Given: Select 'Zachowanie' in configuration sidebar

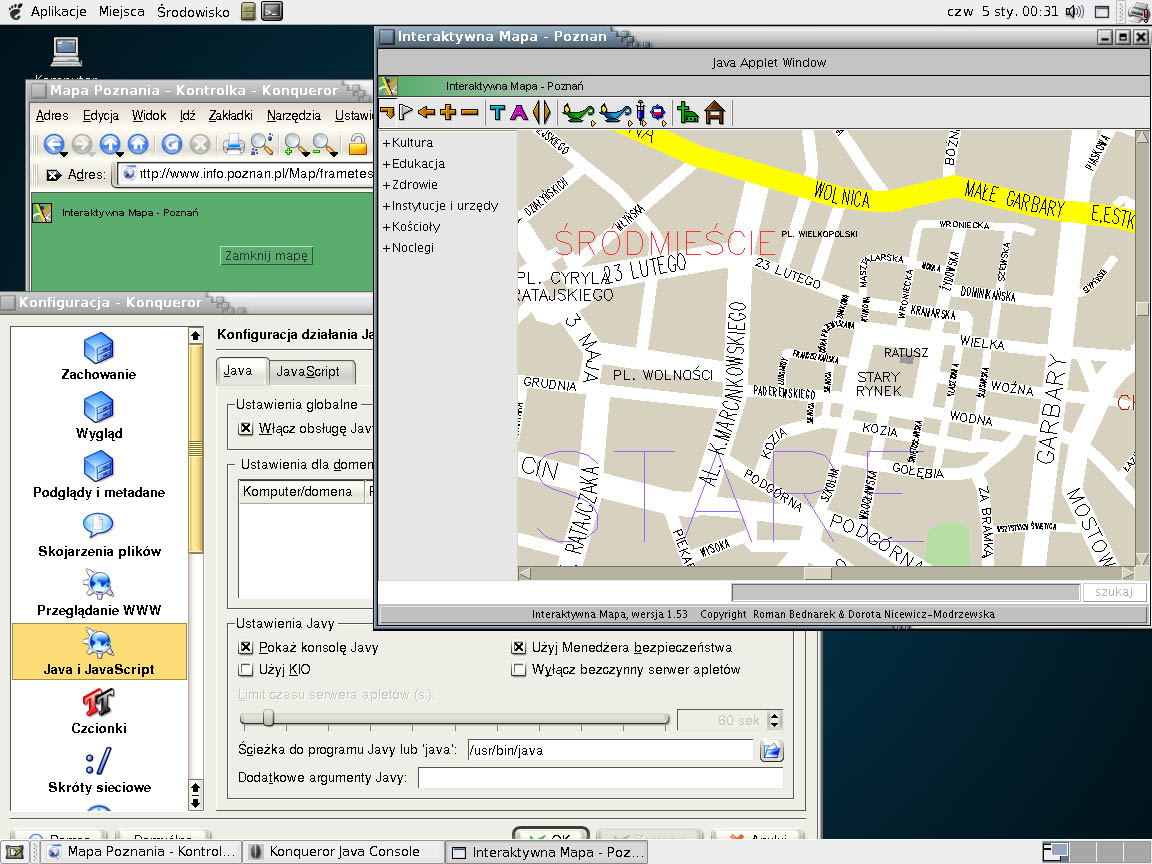Looking at the screenshot, I should [98, 357].
